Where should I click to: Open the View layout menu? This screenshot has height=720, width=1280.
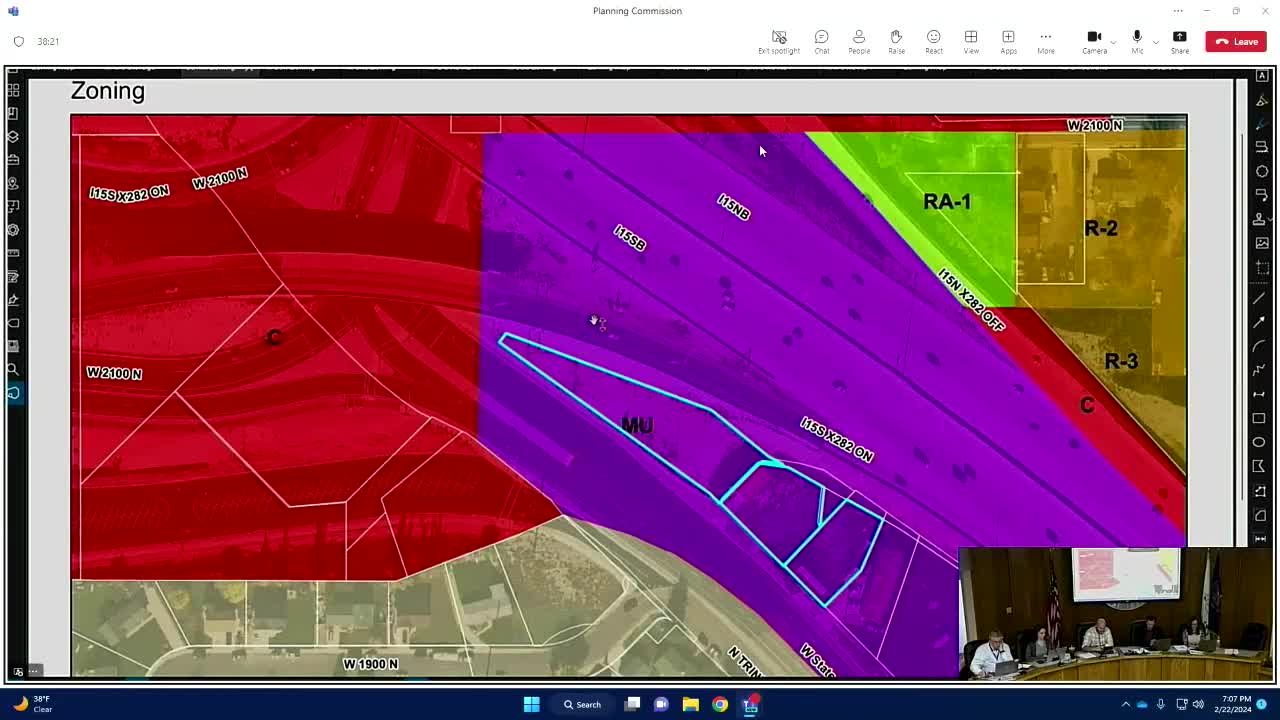pyautogui.click(x=971, y=41)
